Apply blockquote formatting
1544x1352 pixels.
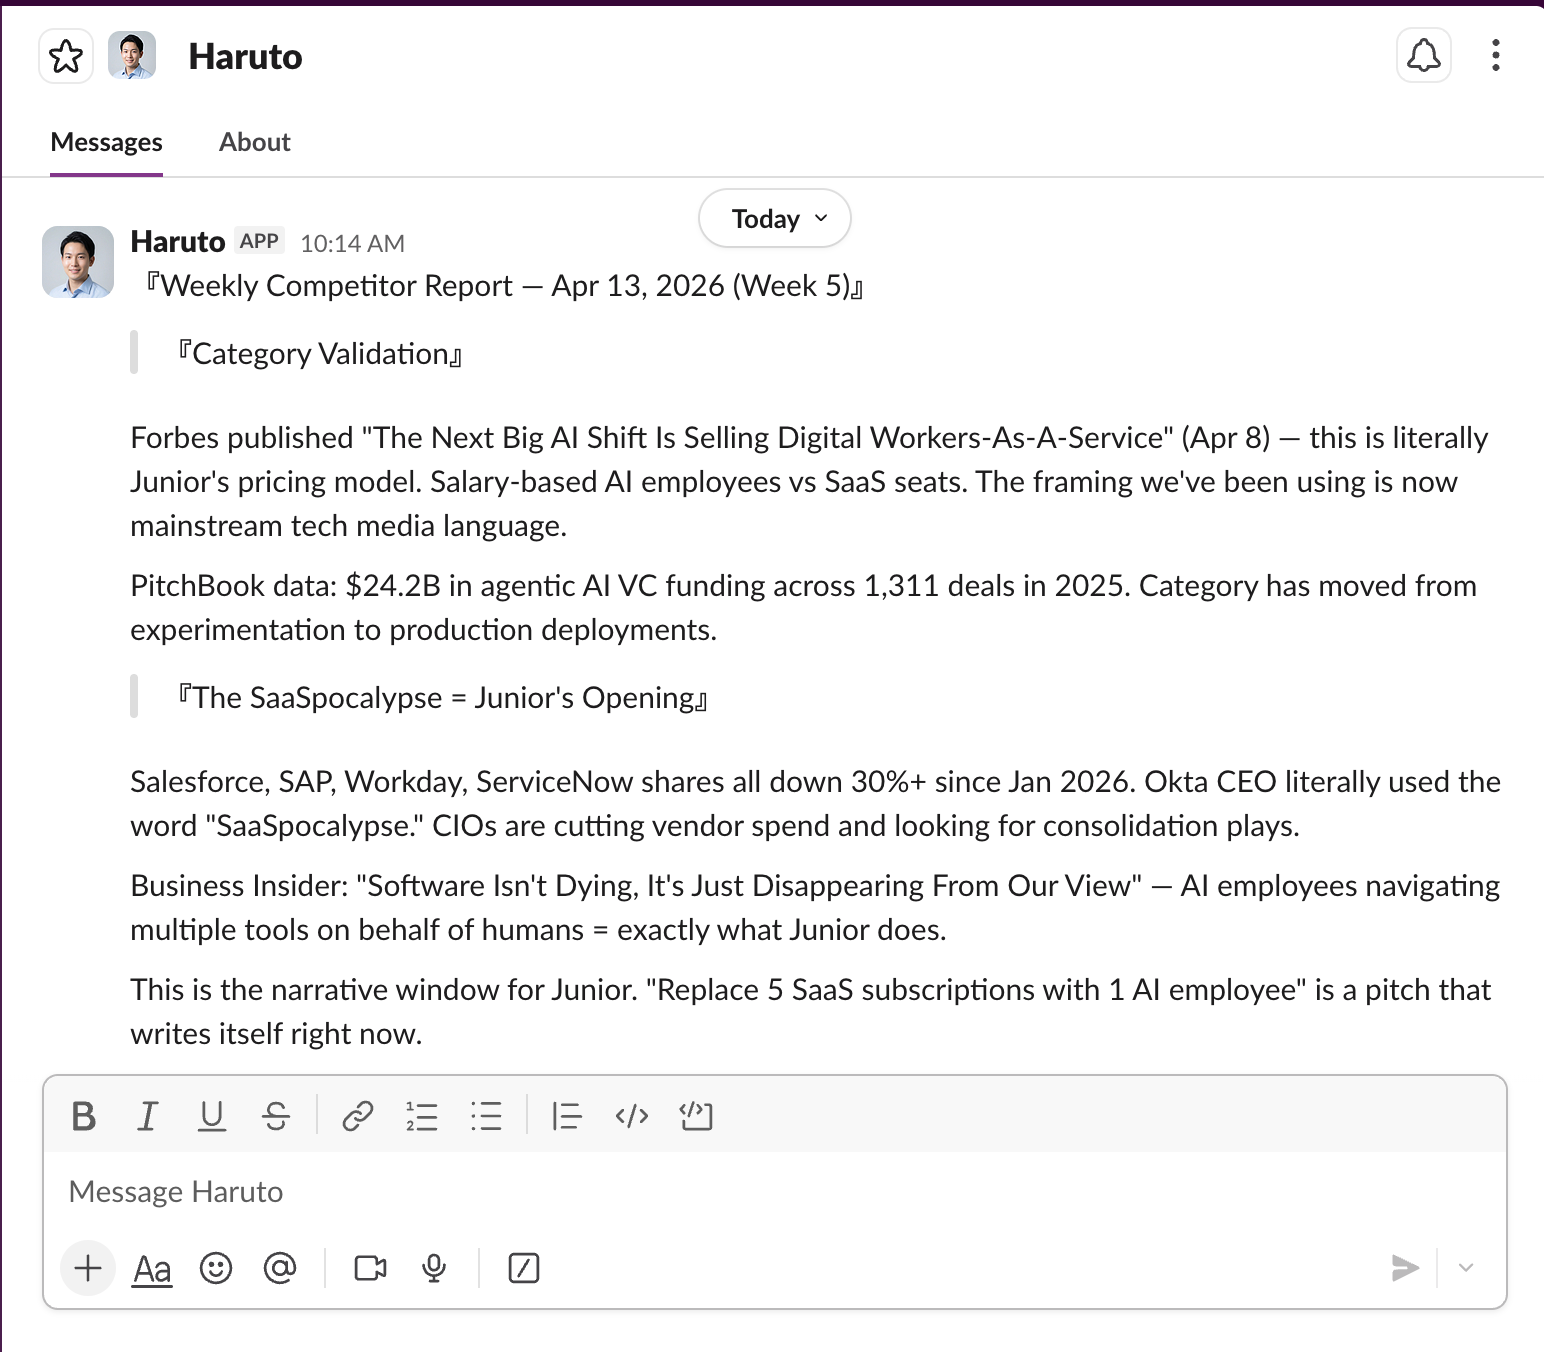566,1116
